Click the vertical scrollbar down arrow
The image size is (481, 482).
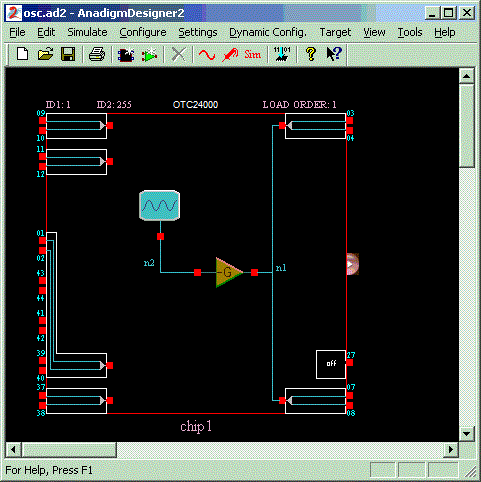(x=466, y=434)
